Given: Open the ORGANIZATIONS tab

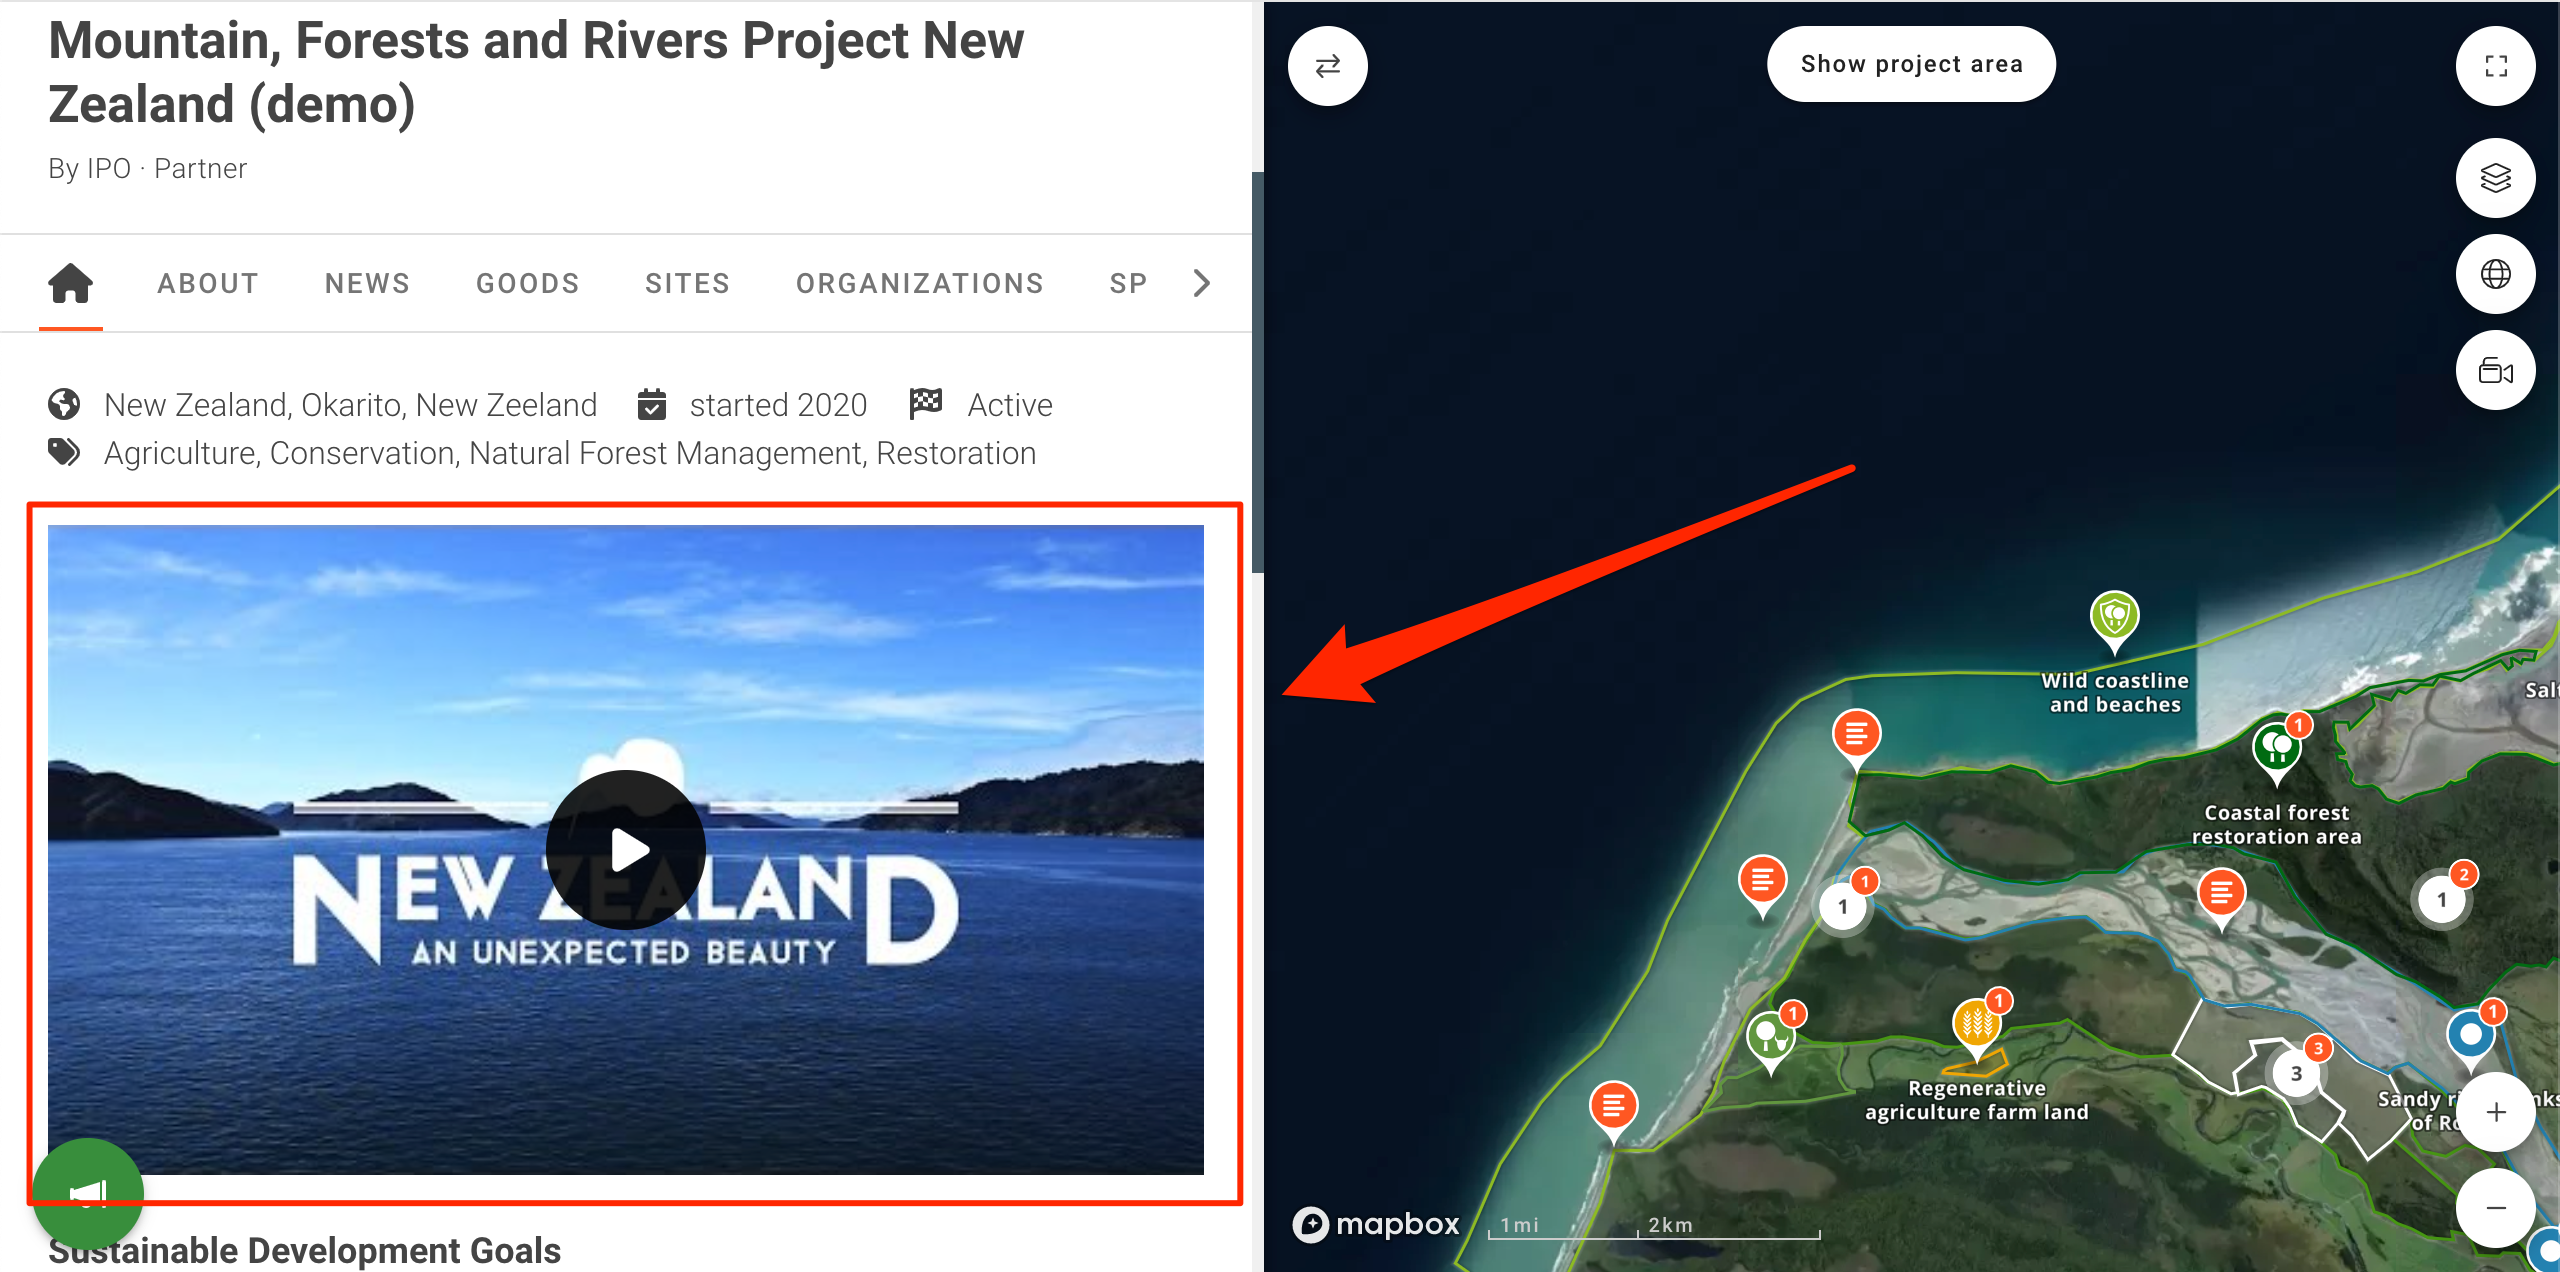Looking at the screenshot, I should pyautogui.click(x=919, y=283).
